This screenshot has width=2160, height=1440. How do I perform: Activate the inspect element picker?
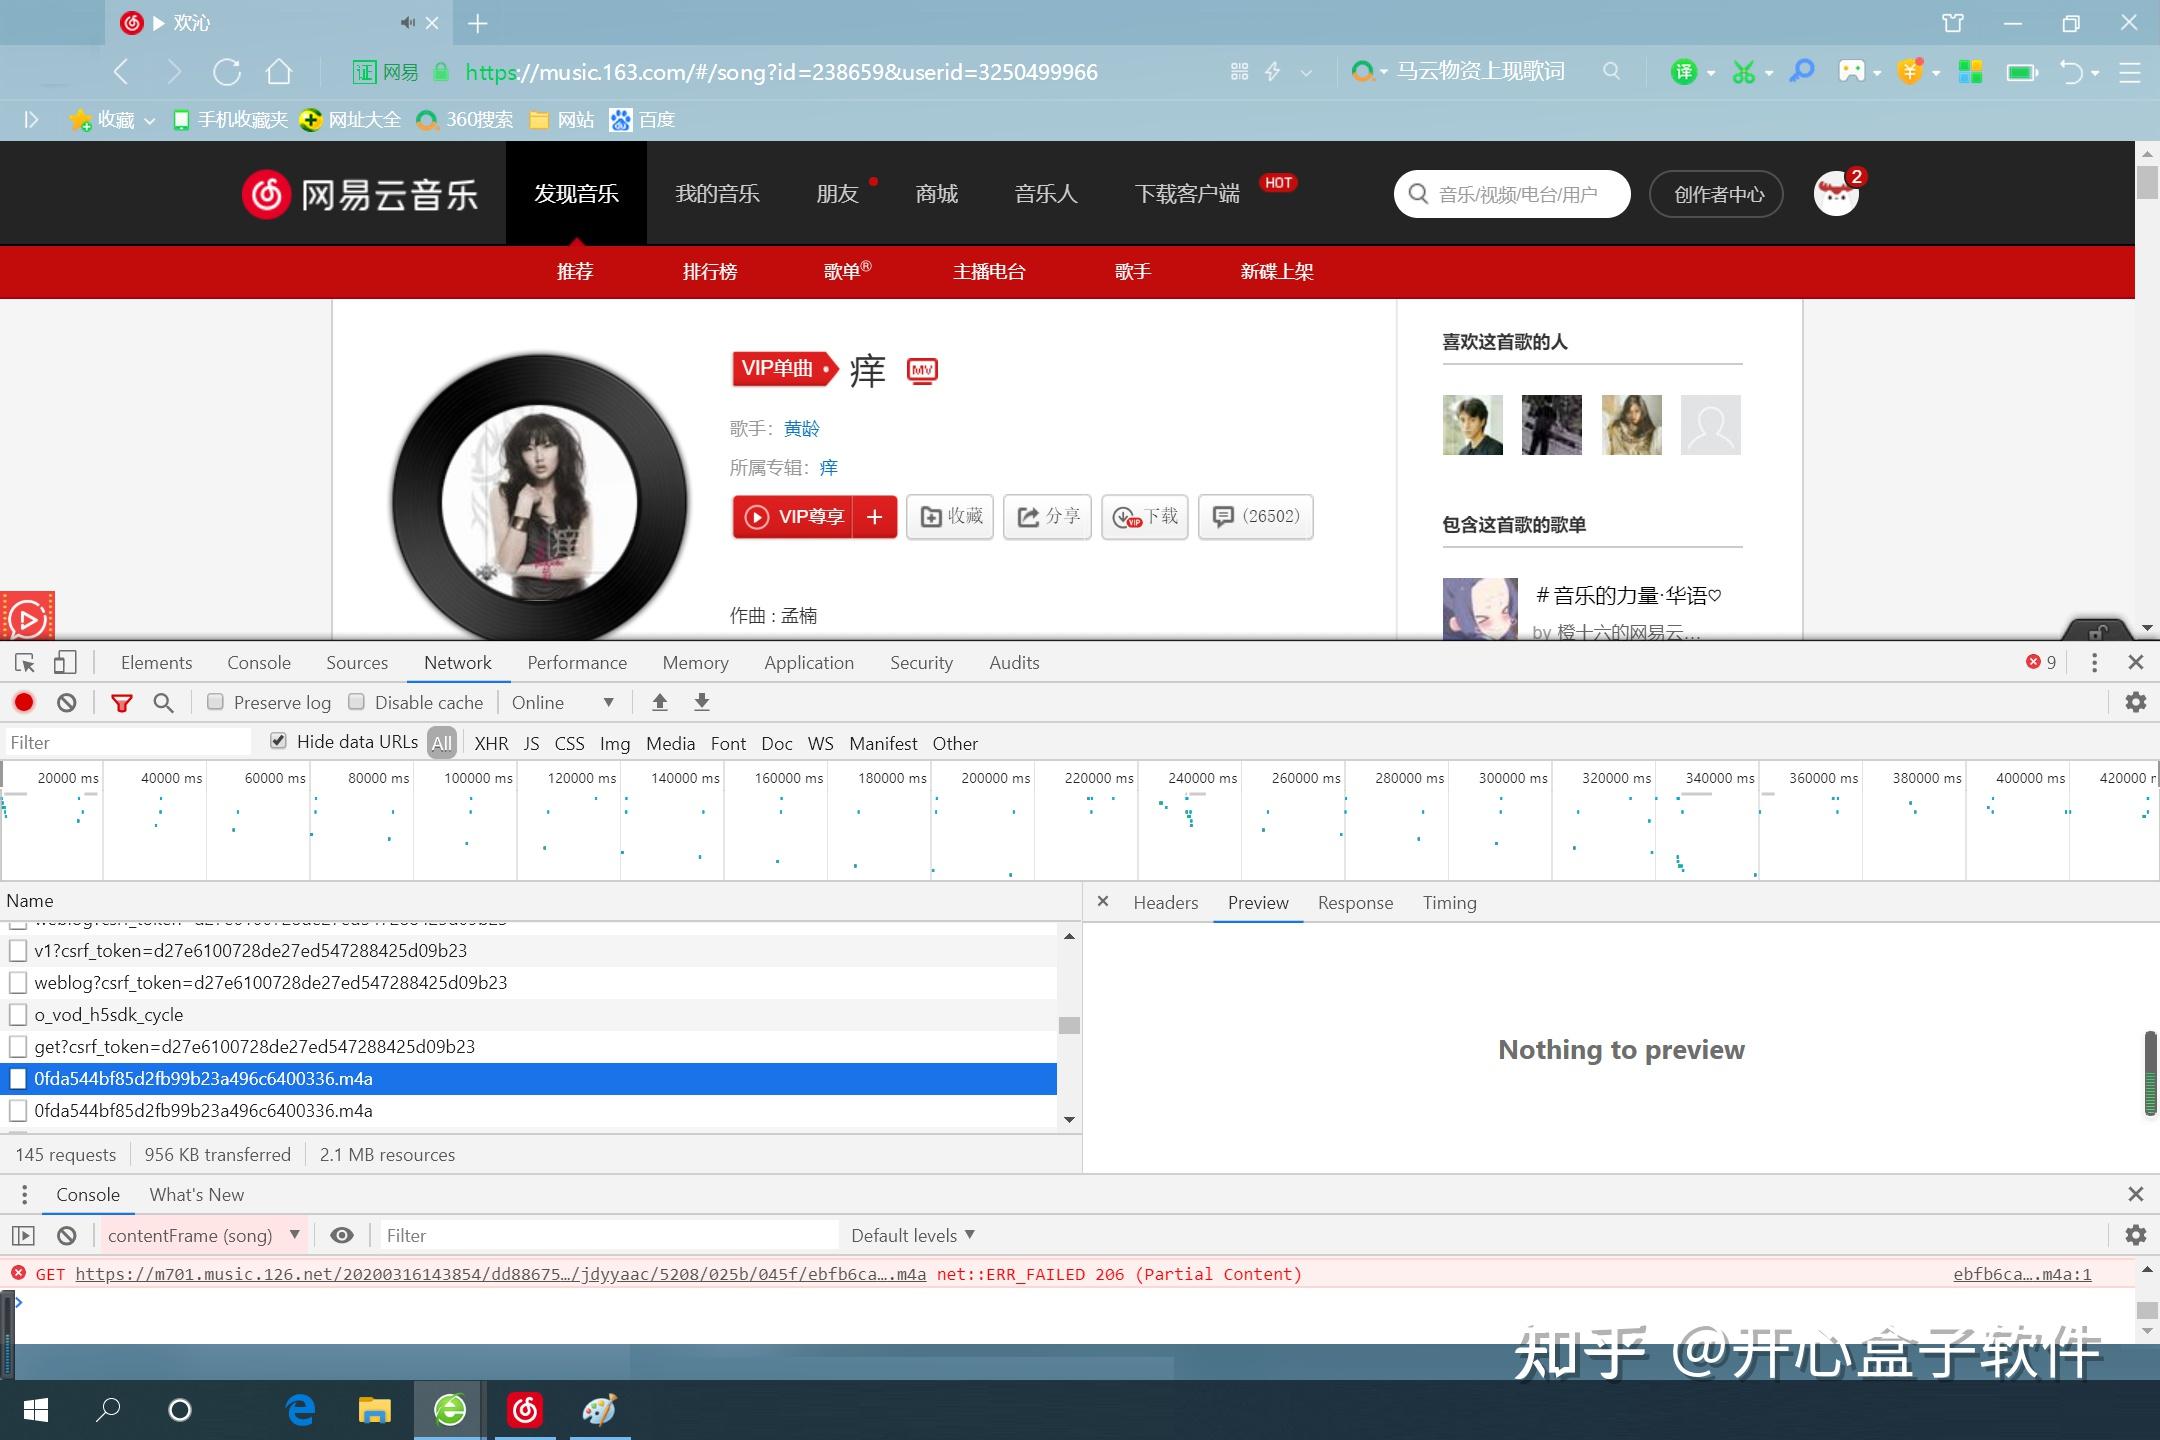coord(25,663)
